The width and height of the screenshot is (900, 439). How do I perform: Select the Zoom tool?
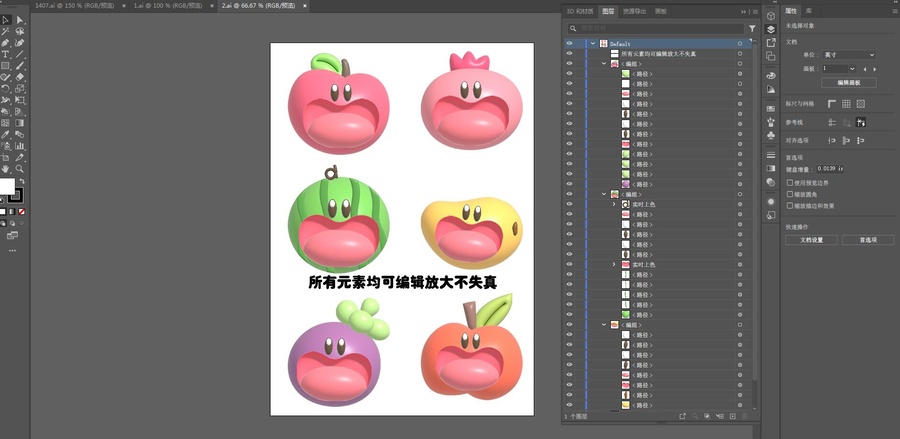(20, 169)
